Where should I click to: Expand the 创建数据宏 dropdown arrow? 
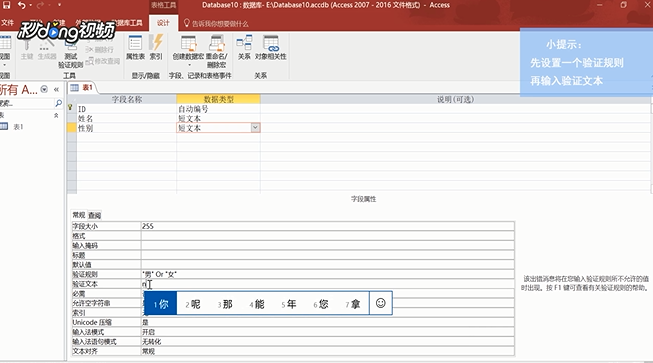point(189,65)
